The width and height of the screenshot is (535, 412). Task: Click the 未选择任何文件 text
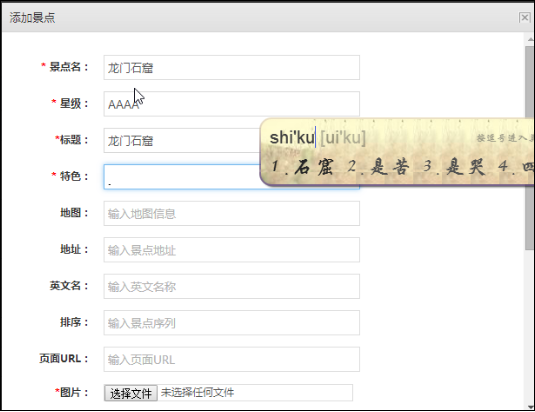[x=197, y=393]
